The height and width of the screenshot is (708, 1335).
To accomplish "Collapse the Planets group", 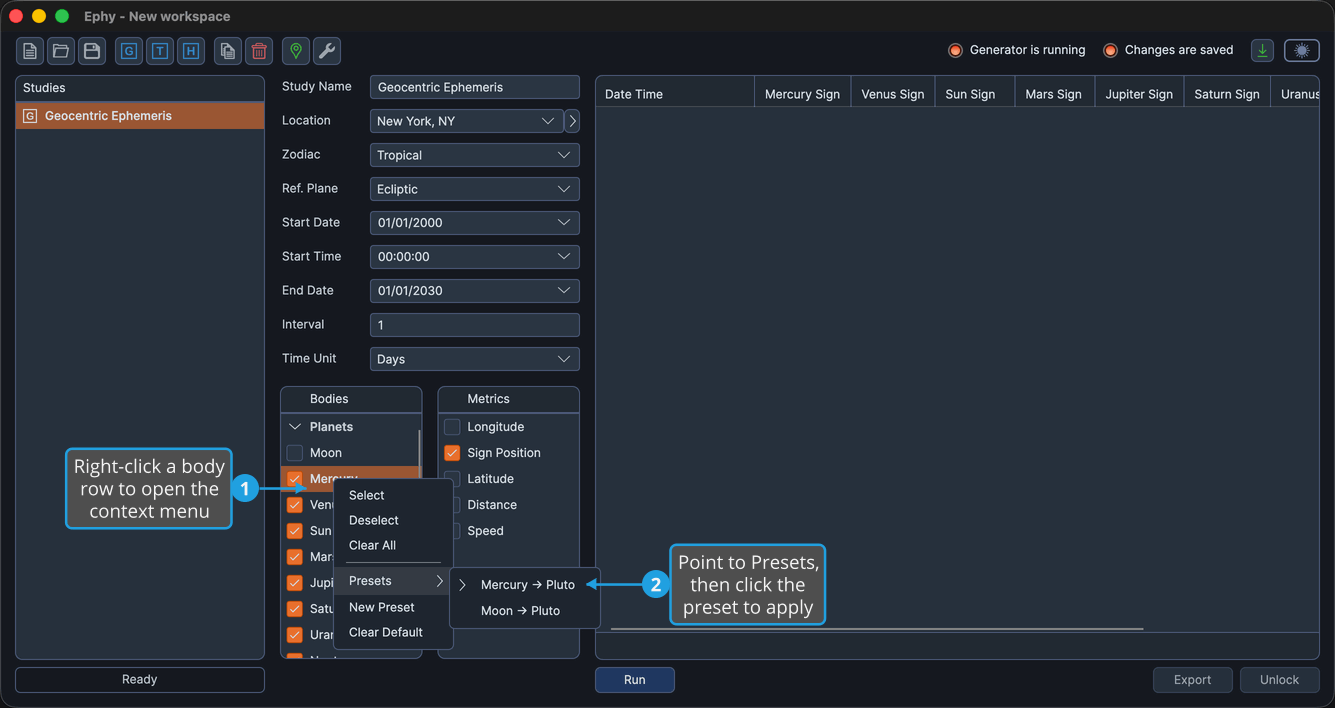I will coord(295,427).
